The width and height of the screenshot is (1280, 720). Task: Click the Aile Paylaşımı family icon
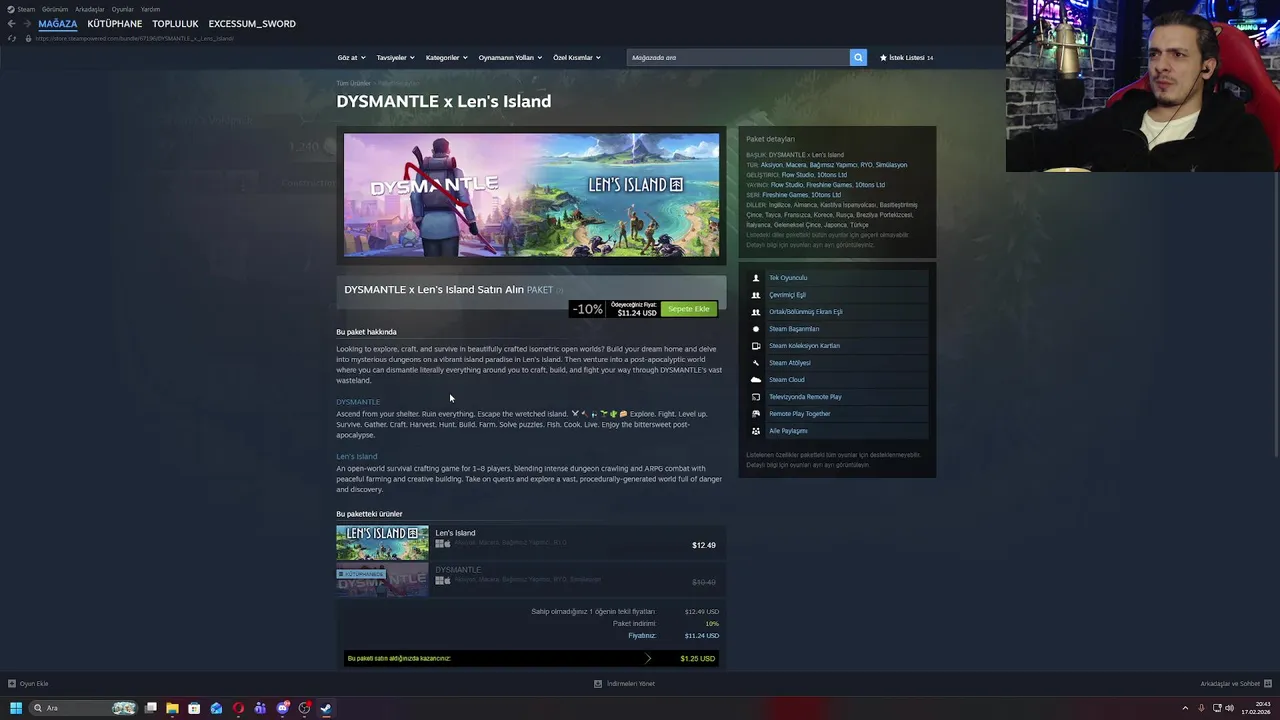(x=756, y=431)
